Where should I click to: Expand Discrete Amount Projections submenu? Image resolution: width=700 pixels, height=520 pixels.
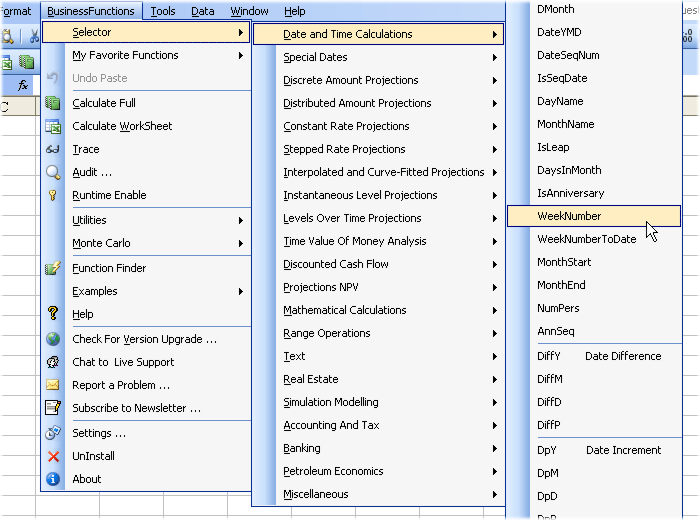(379, 80)
